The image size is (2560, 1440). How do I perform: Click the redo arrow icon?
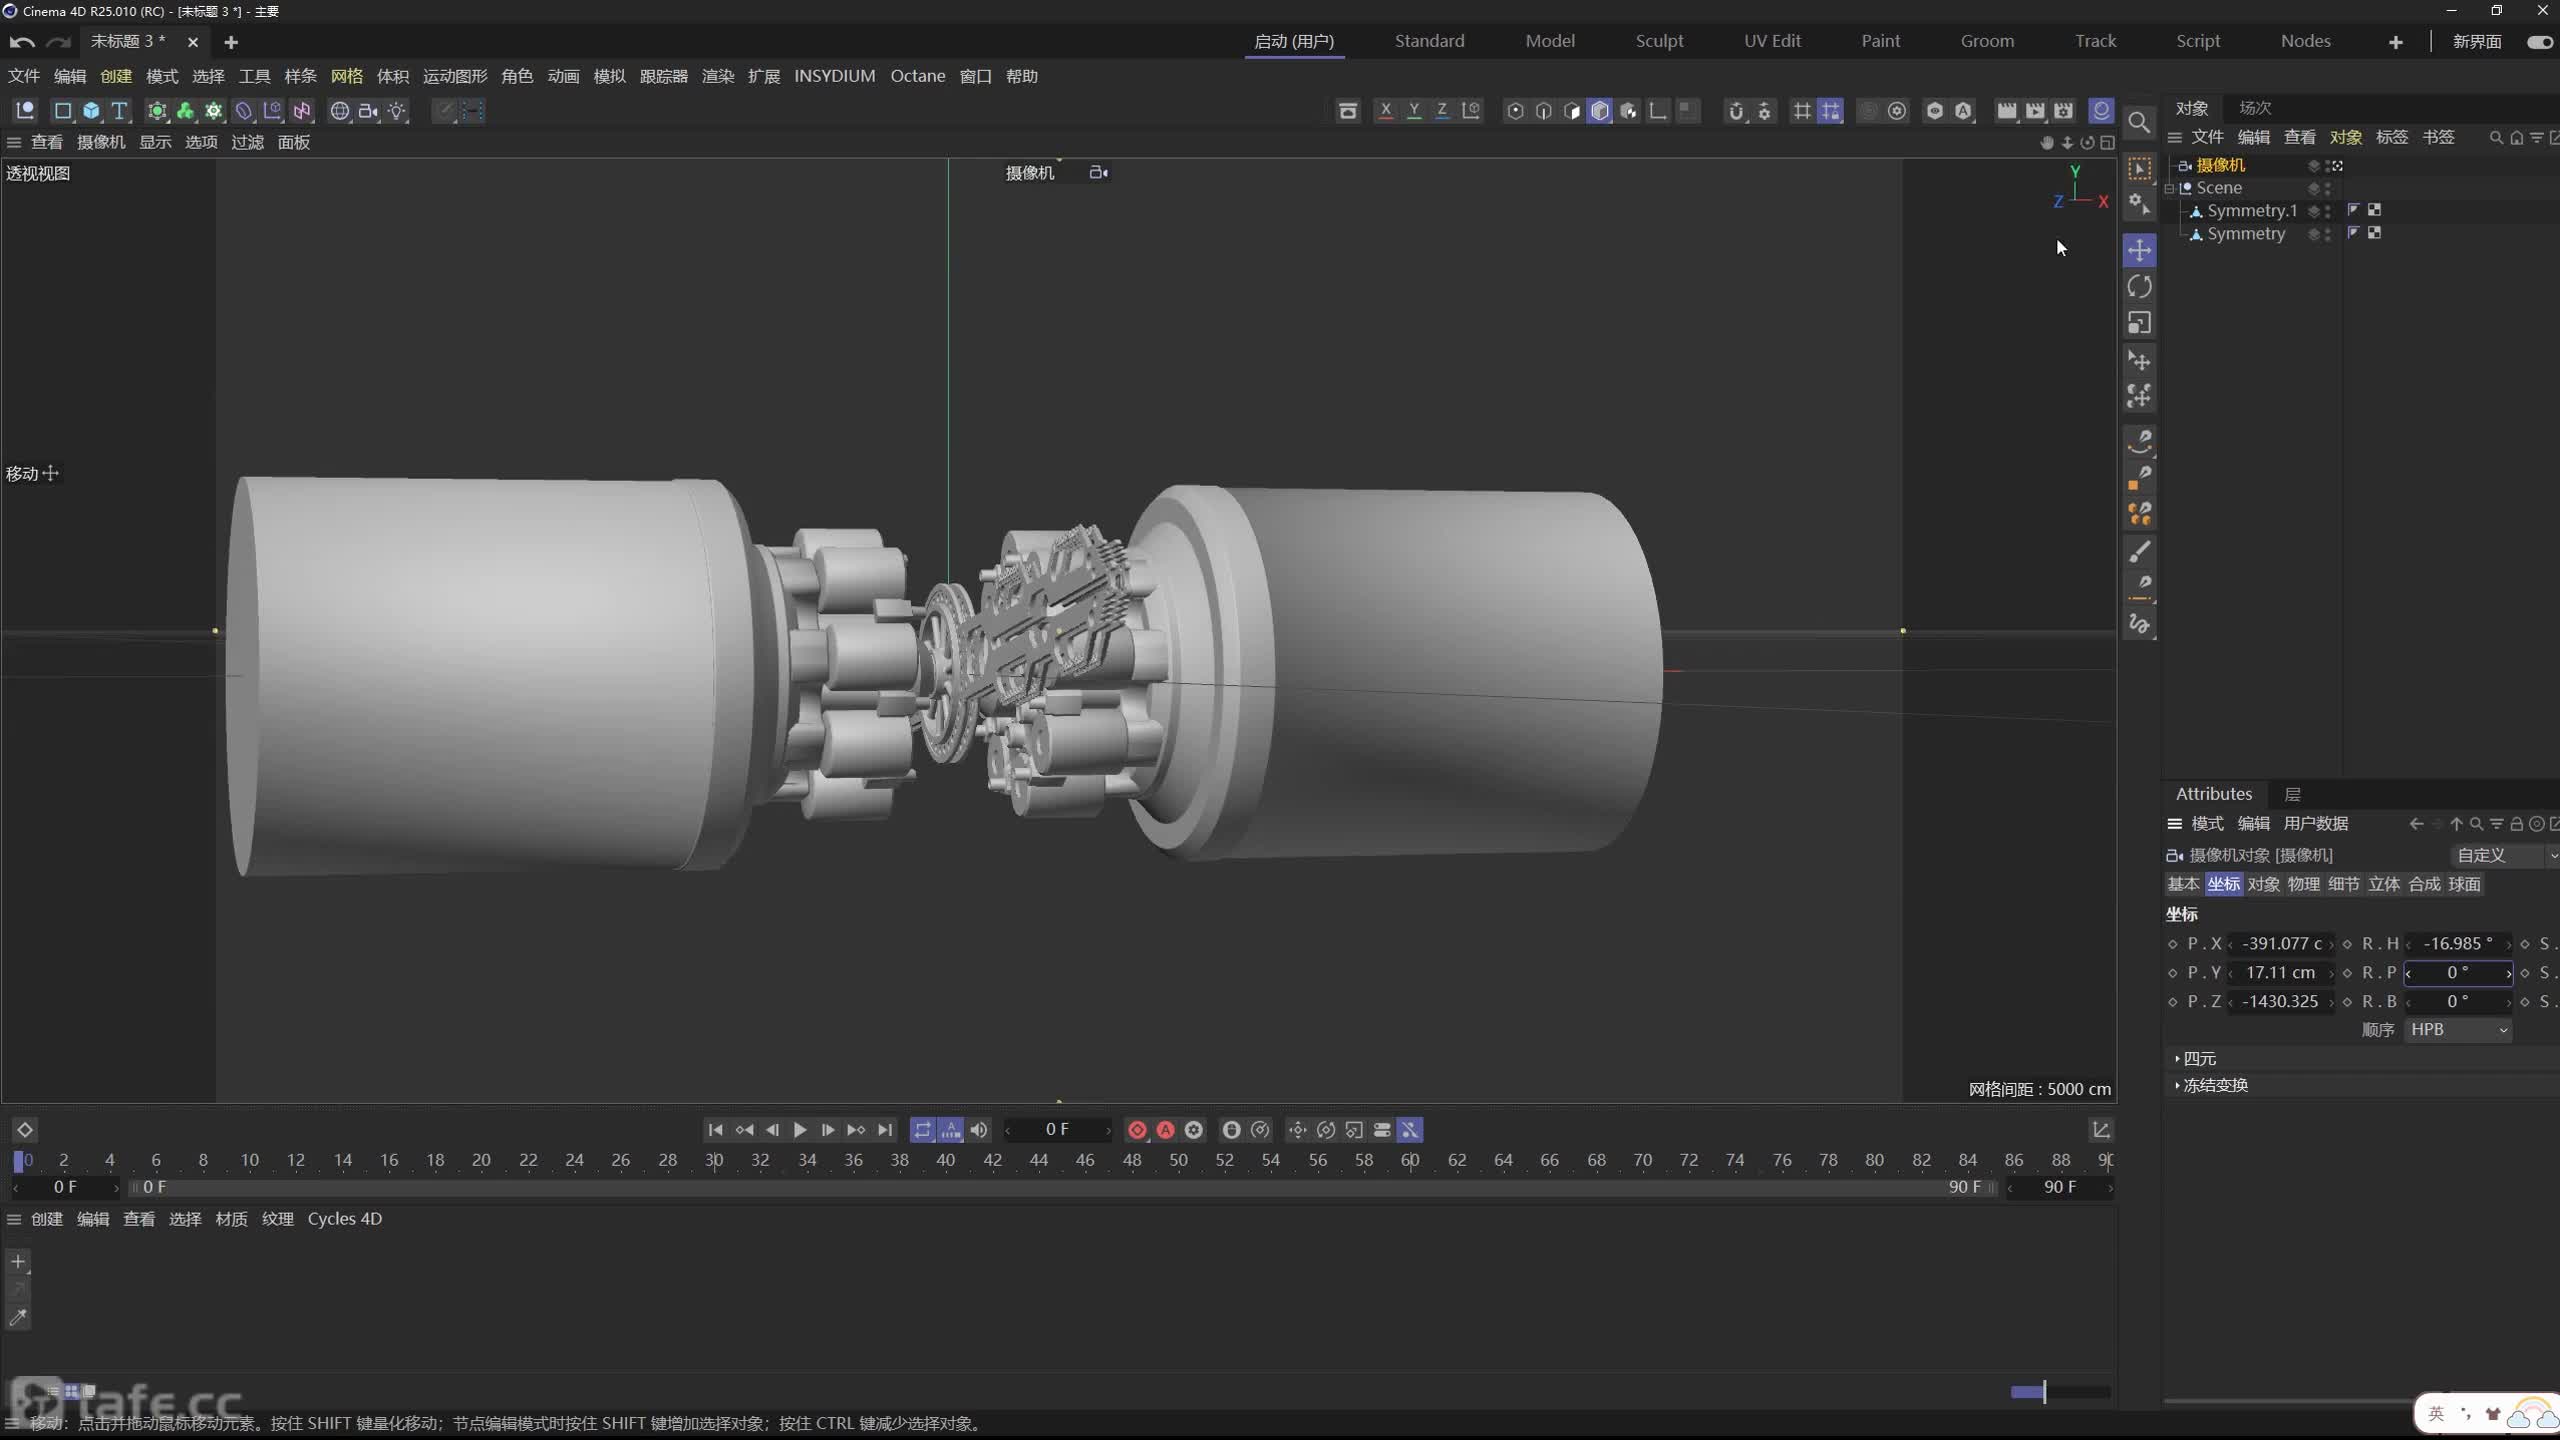pos(59,42)
